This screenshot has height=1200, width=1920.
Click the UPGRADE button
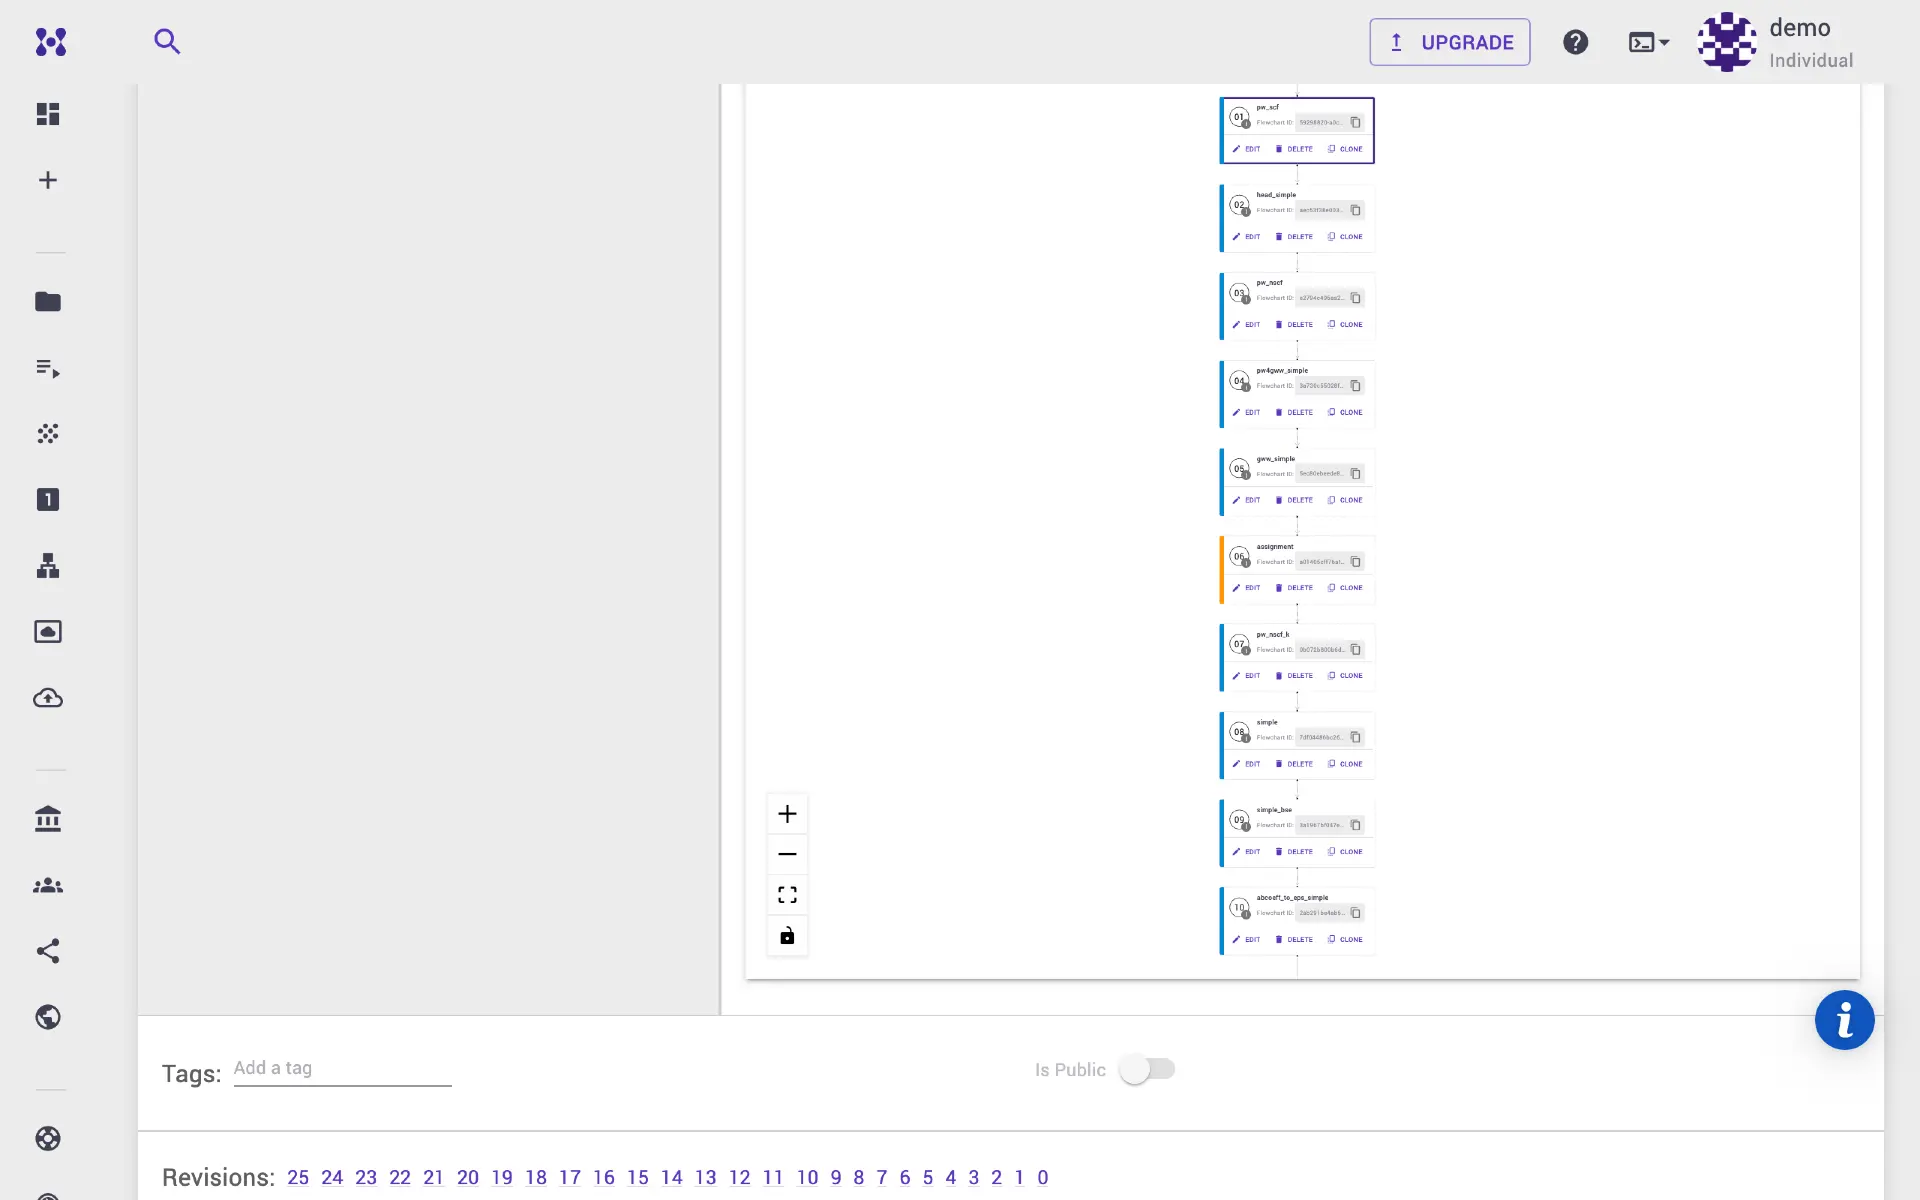coord(1449,42)
